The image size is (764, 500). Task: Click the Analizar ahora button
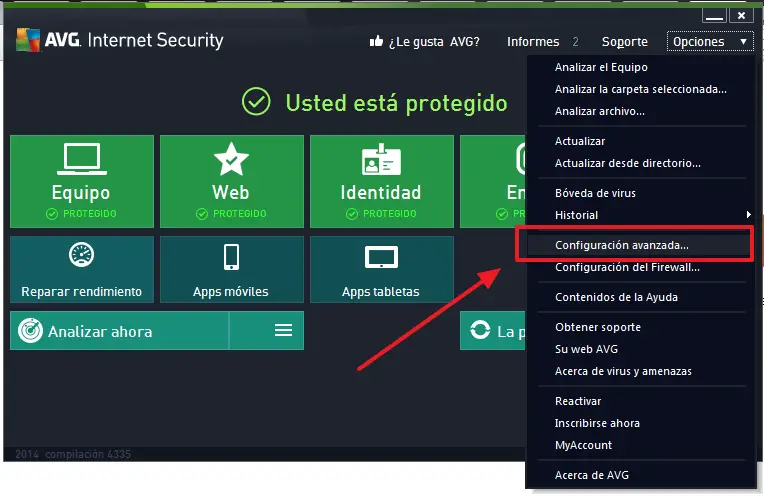[x=119, y=331]
